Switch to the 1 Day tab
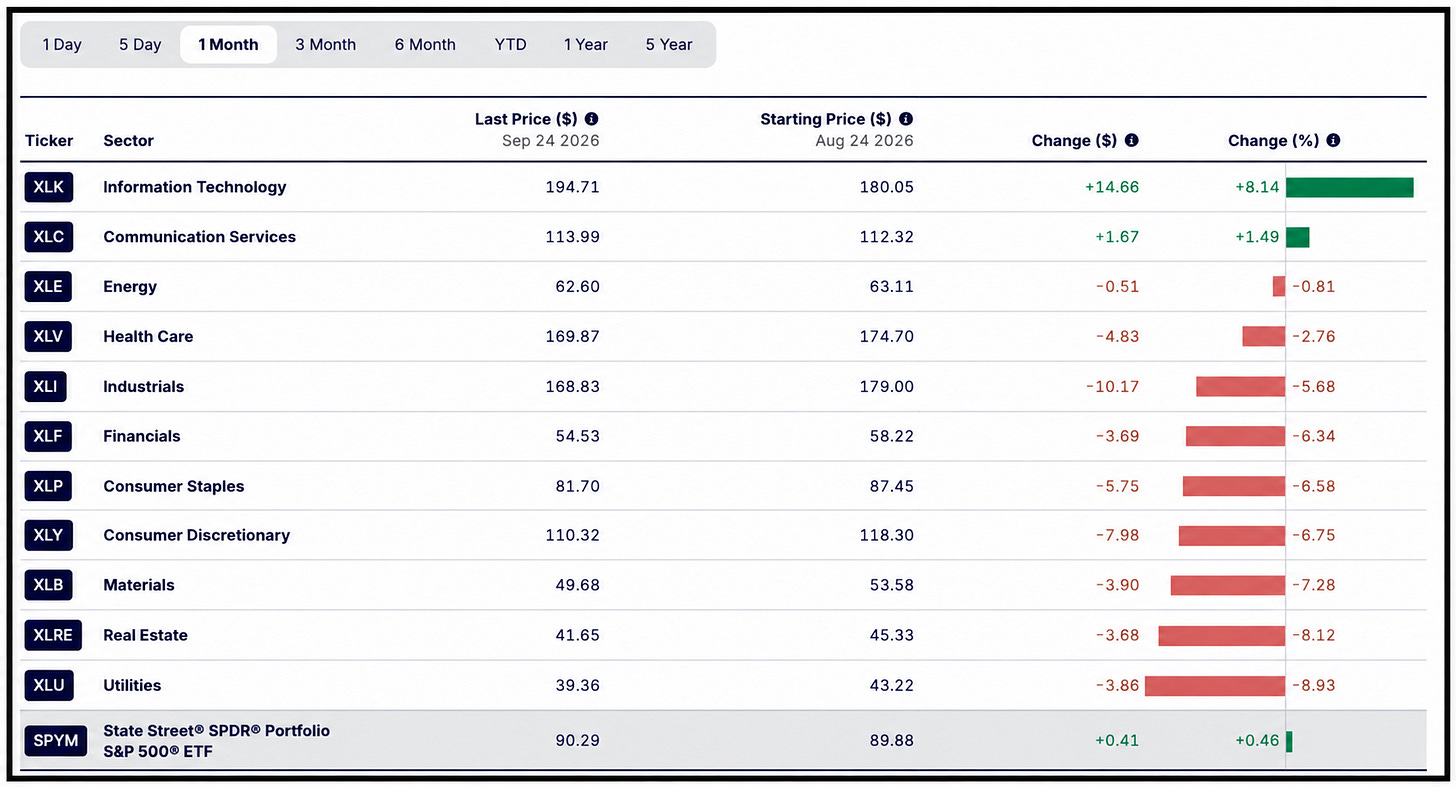The width and height of the screenshot is (1456, 787). 62,45
